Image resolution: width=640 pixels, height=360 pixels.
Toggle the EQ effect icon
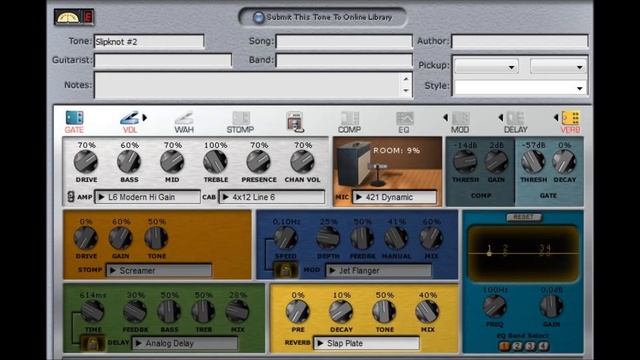tap(404, 118)
